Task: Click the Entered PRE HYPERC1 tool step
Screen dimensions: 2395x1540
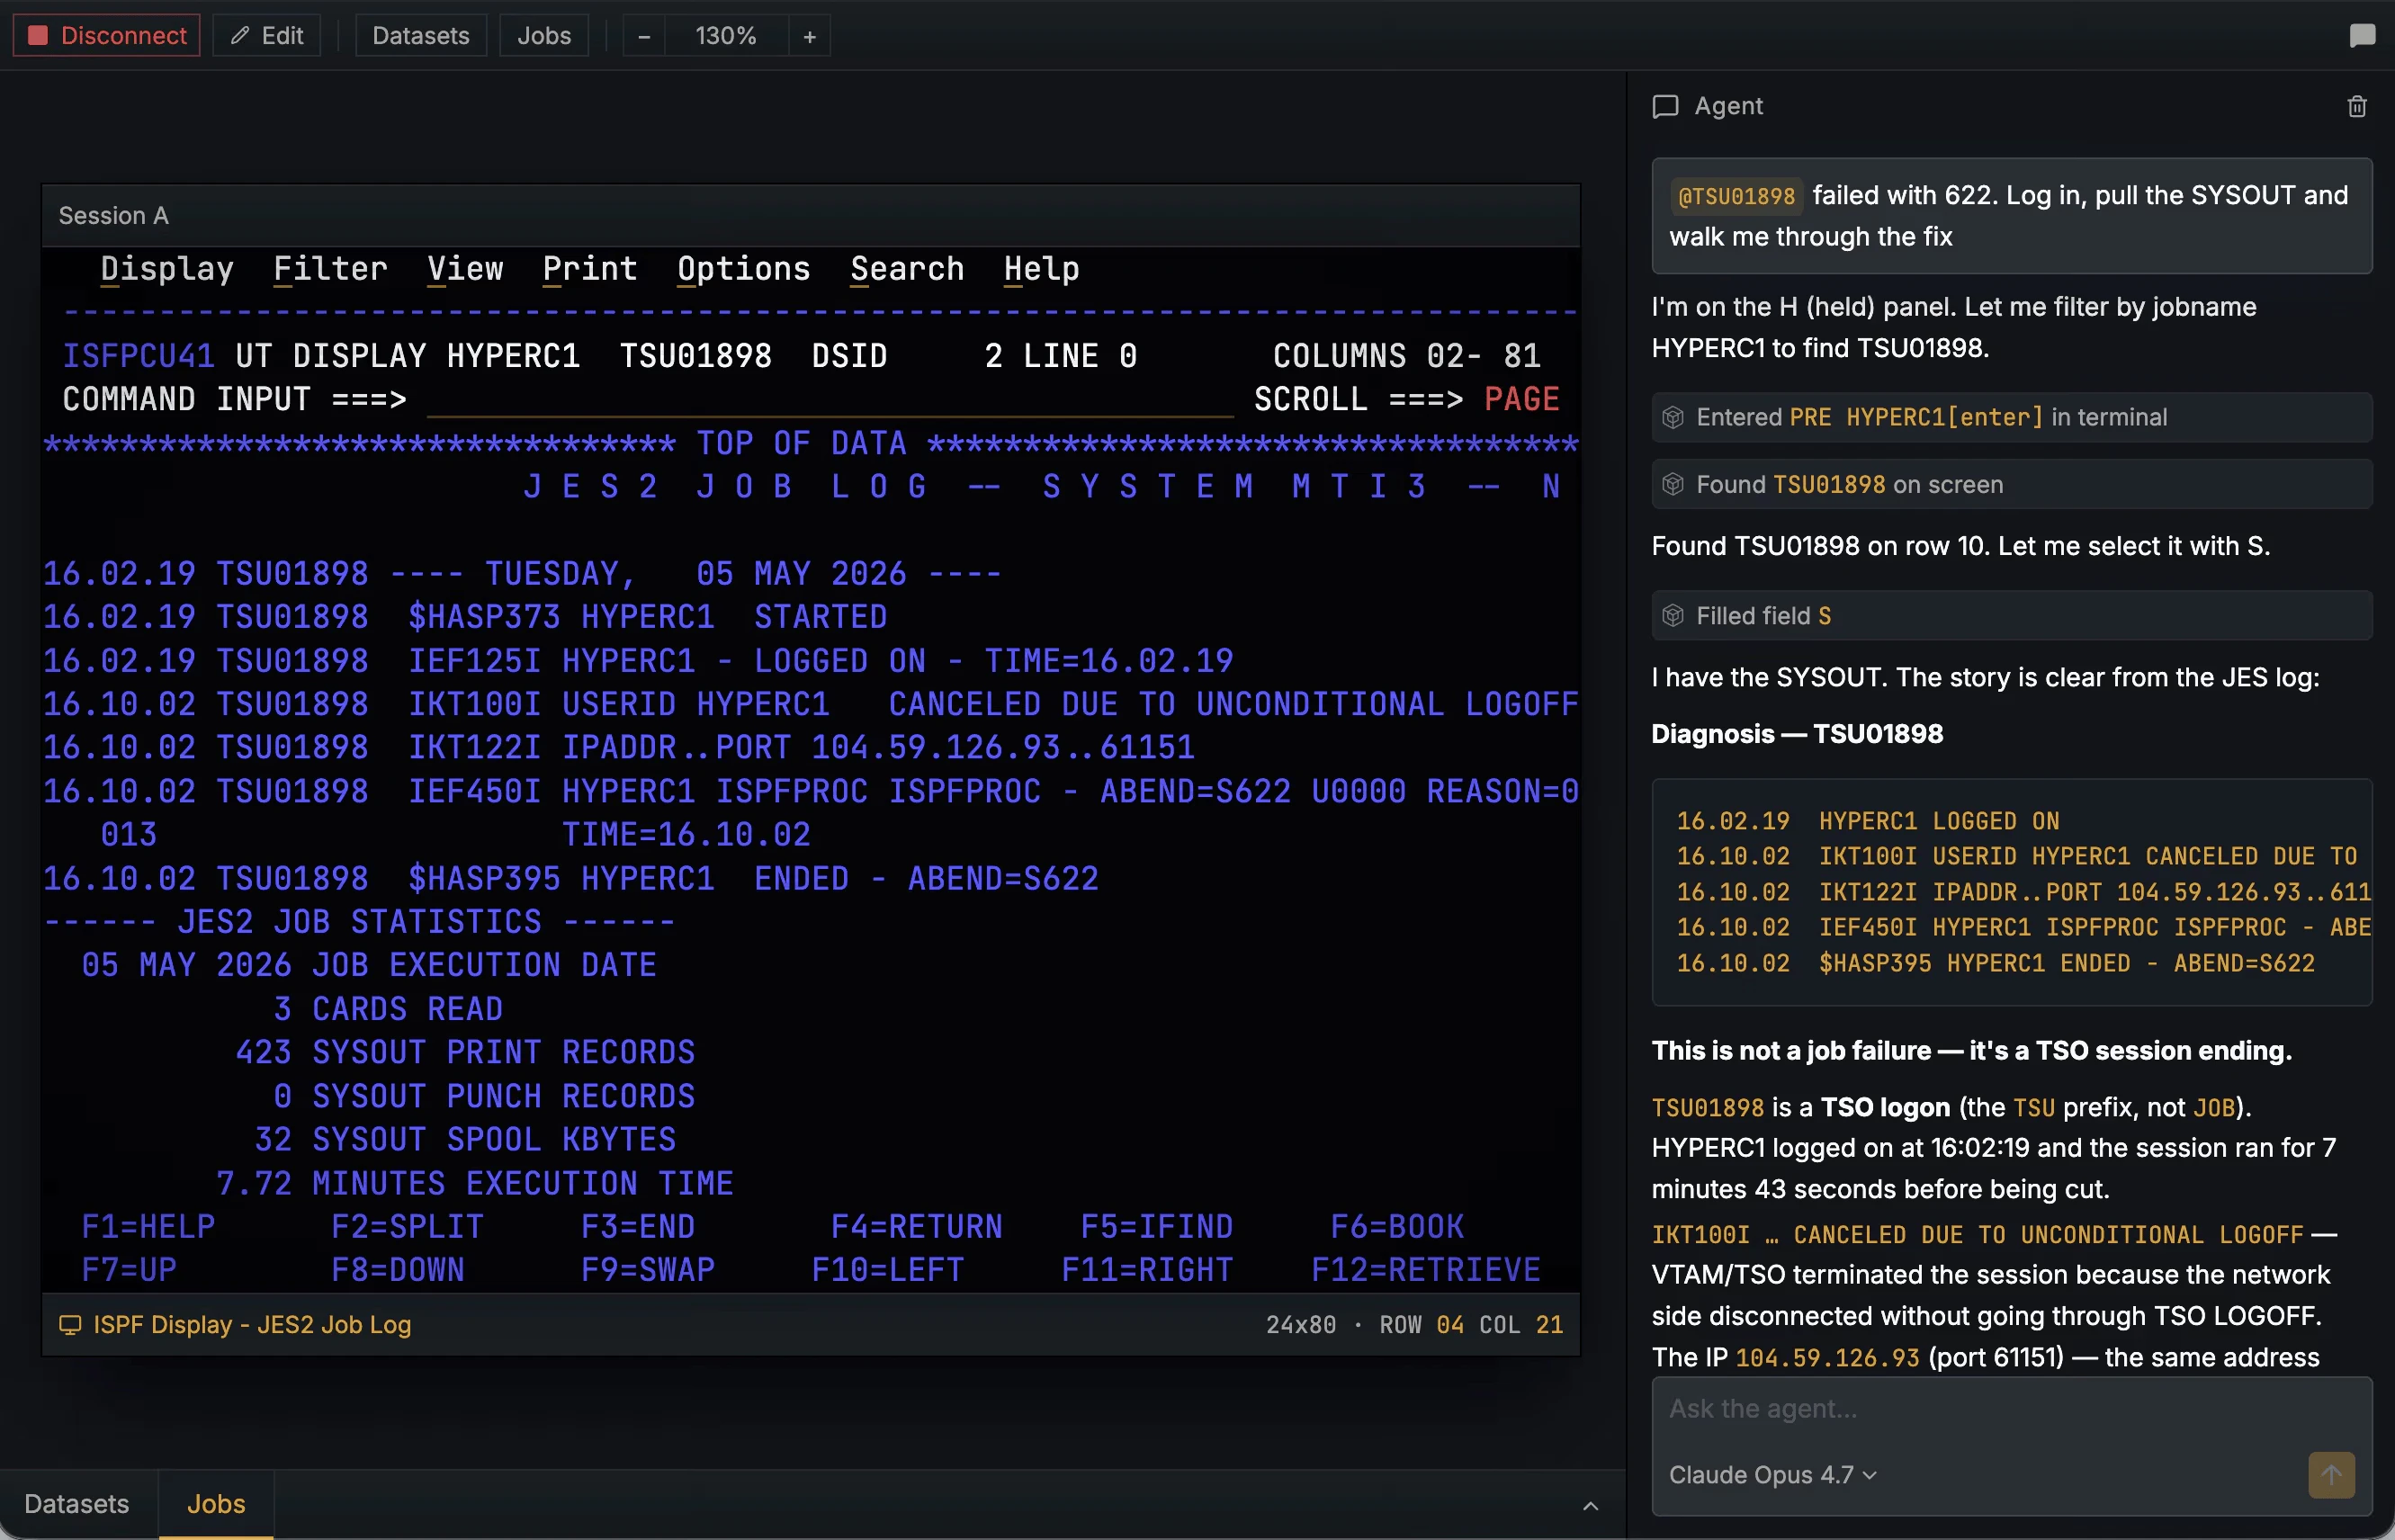Action: [x=2011, y=417]
